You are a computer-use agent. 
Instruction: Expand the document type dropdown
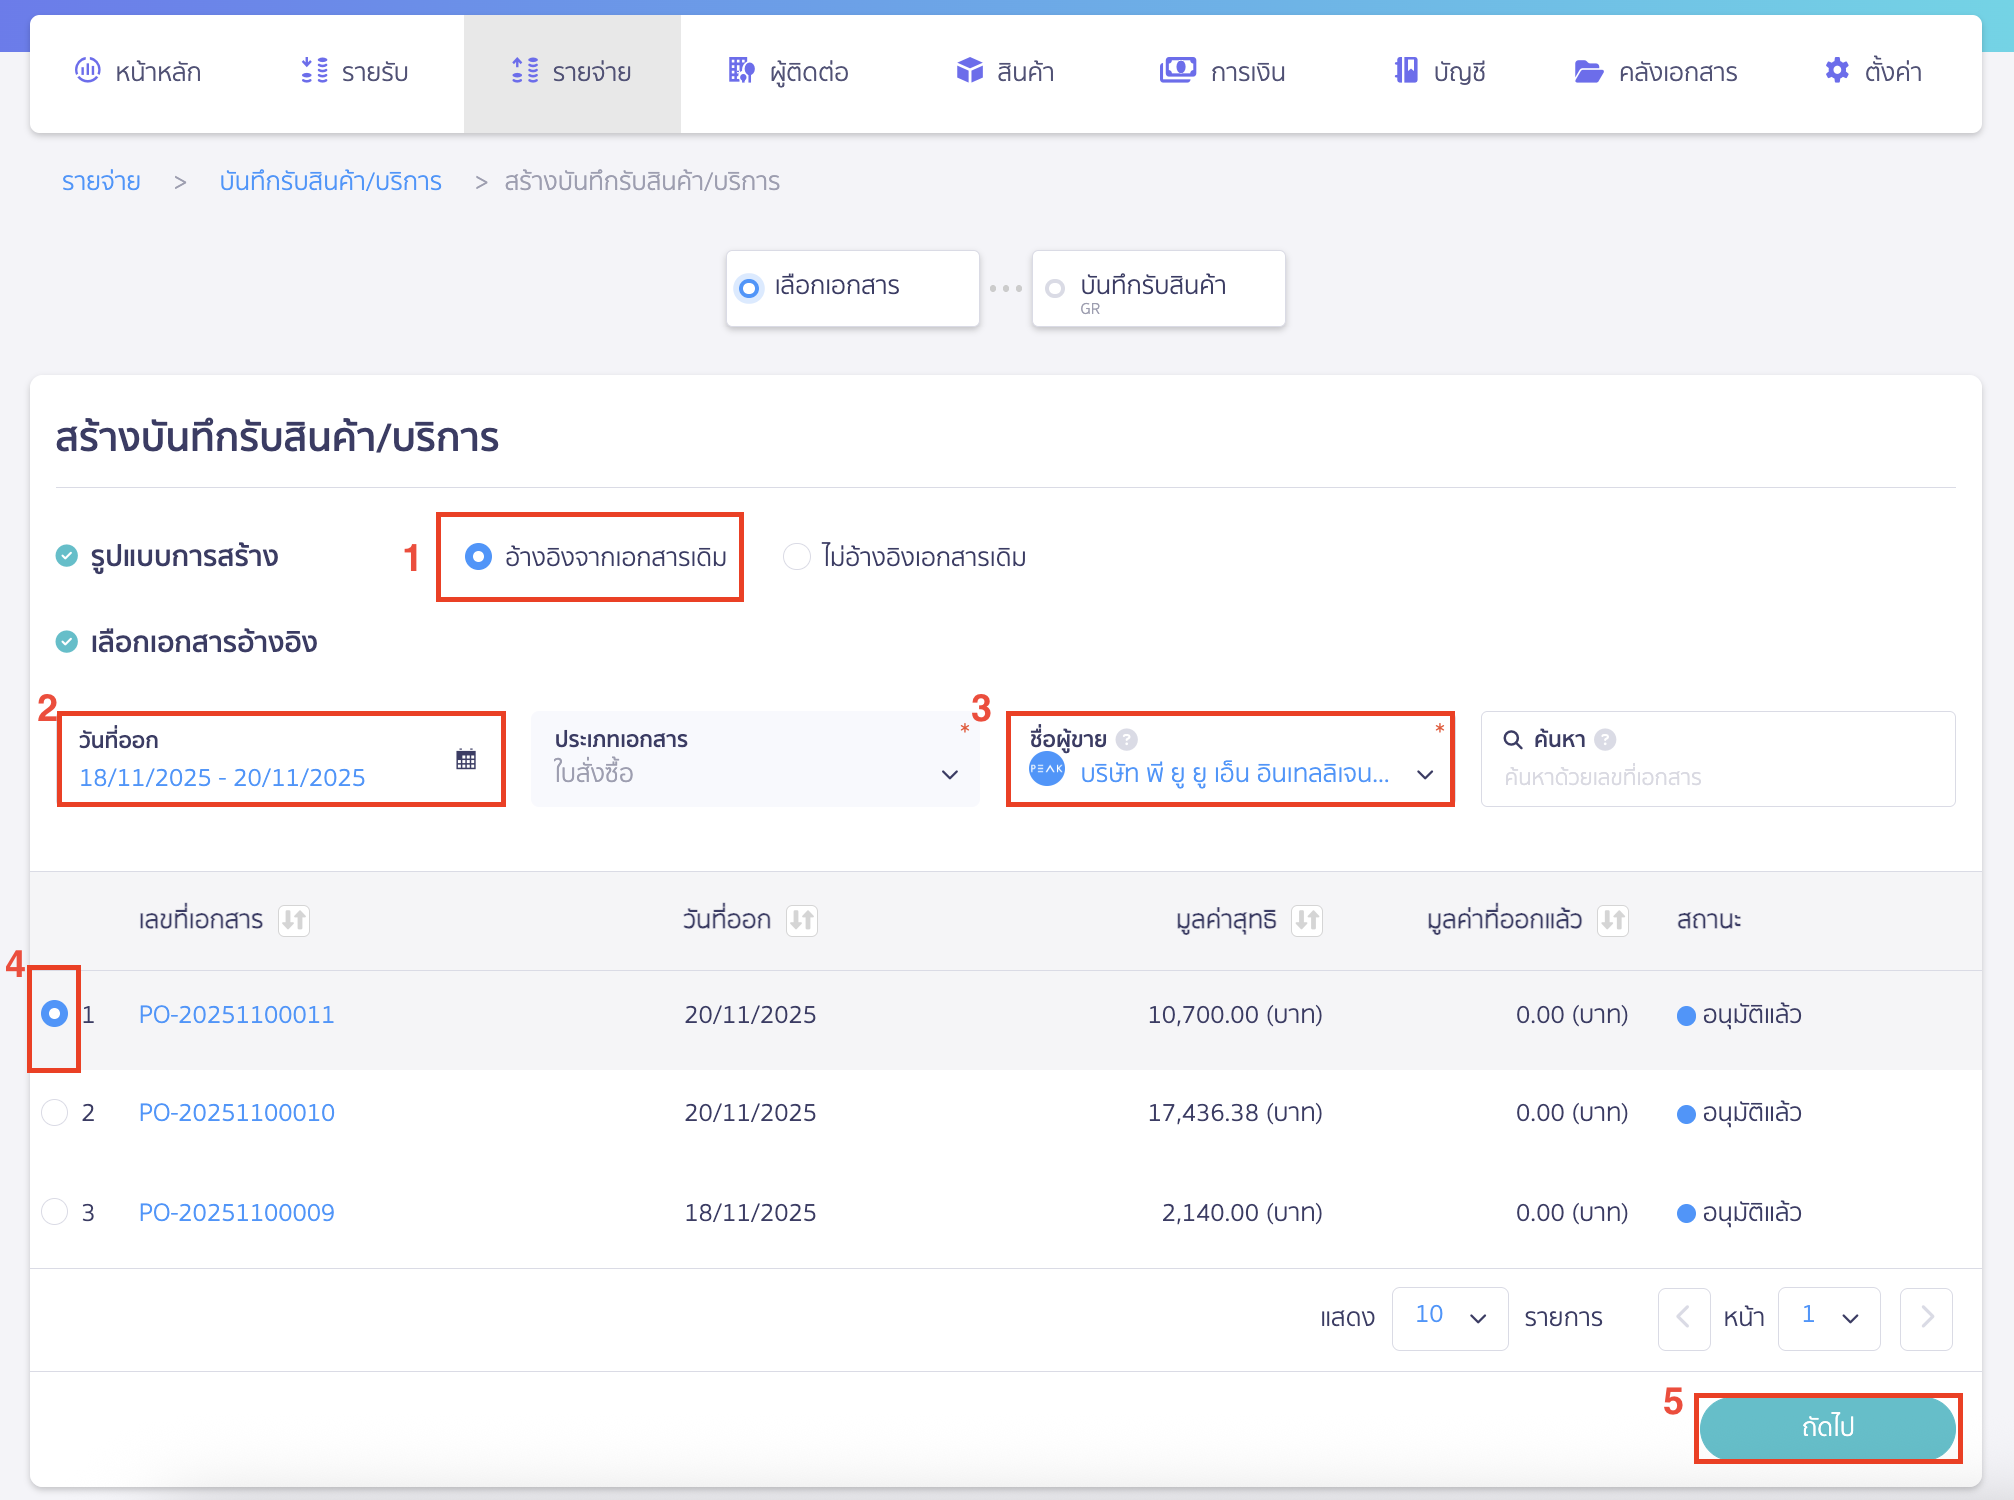tap(949, 774)
